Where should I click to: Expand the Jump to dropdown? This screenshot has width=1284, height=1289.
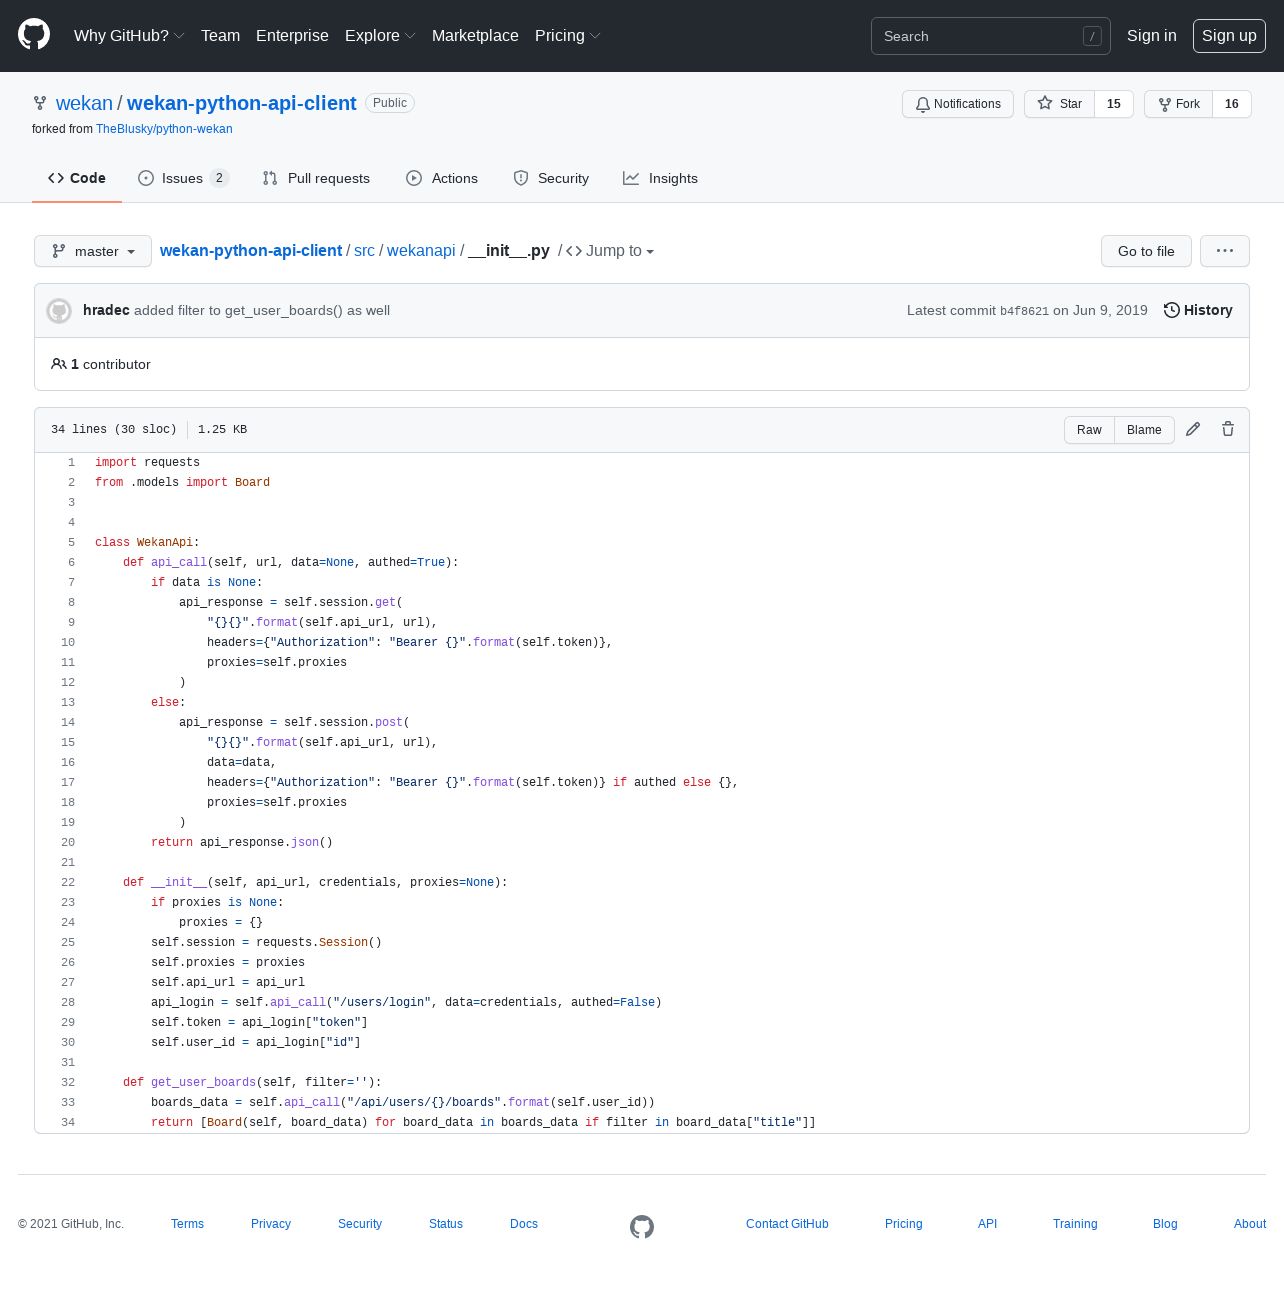[610, 251]
